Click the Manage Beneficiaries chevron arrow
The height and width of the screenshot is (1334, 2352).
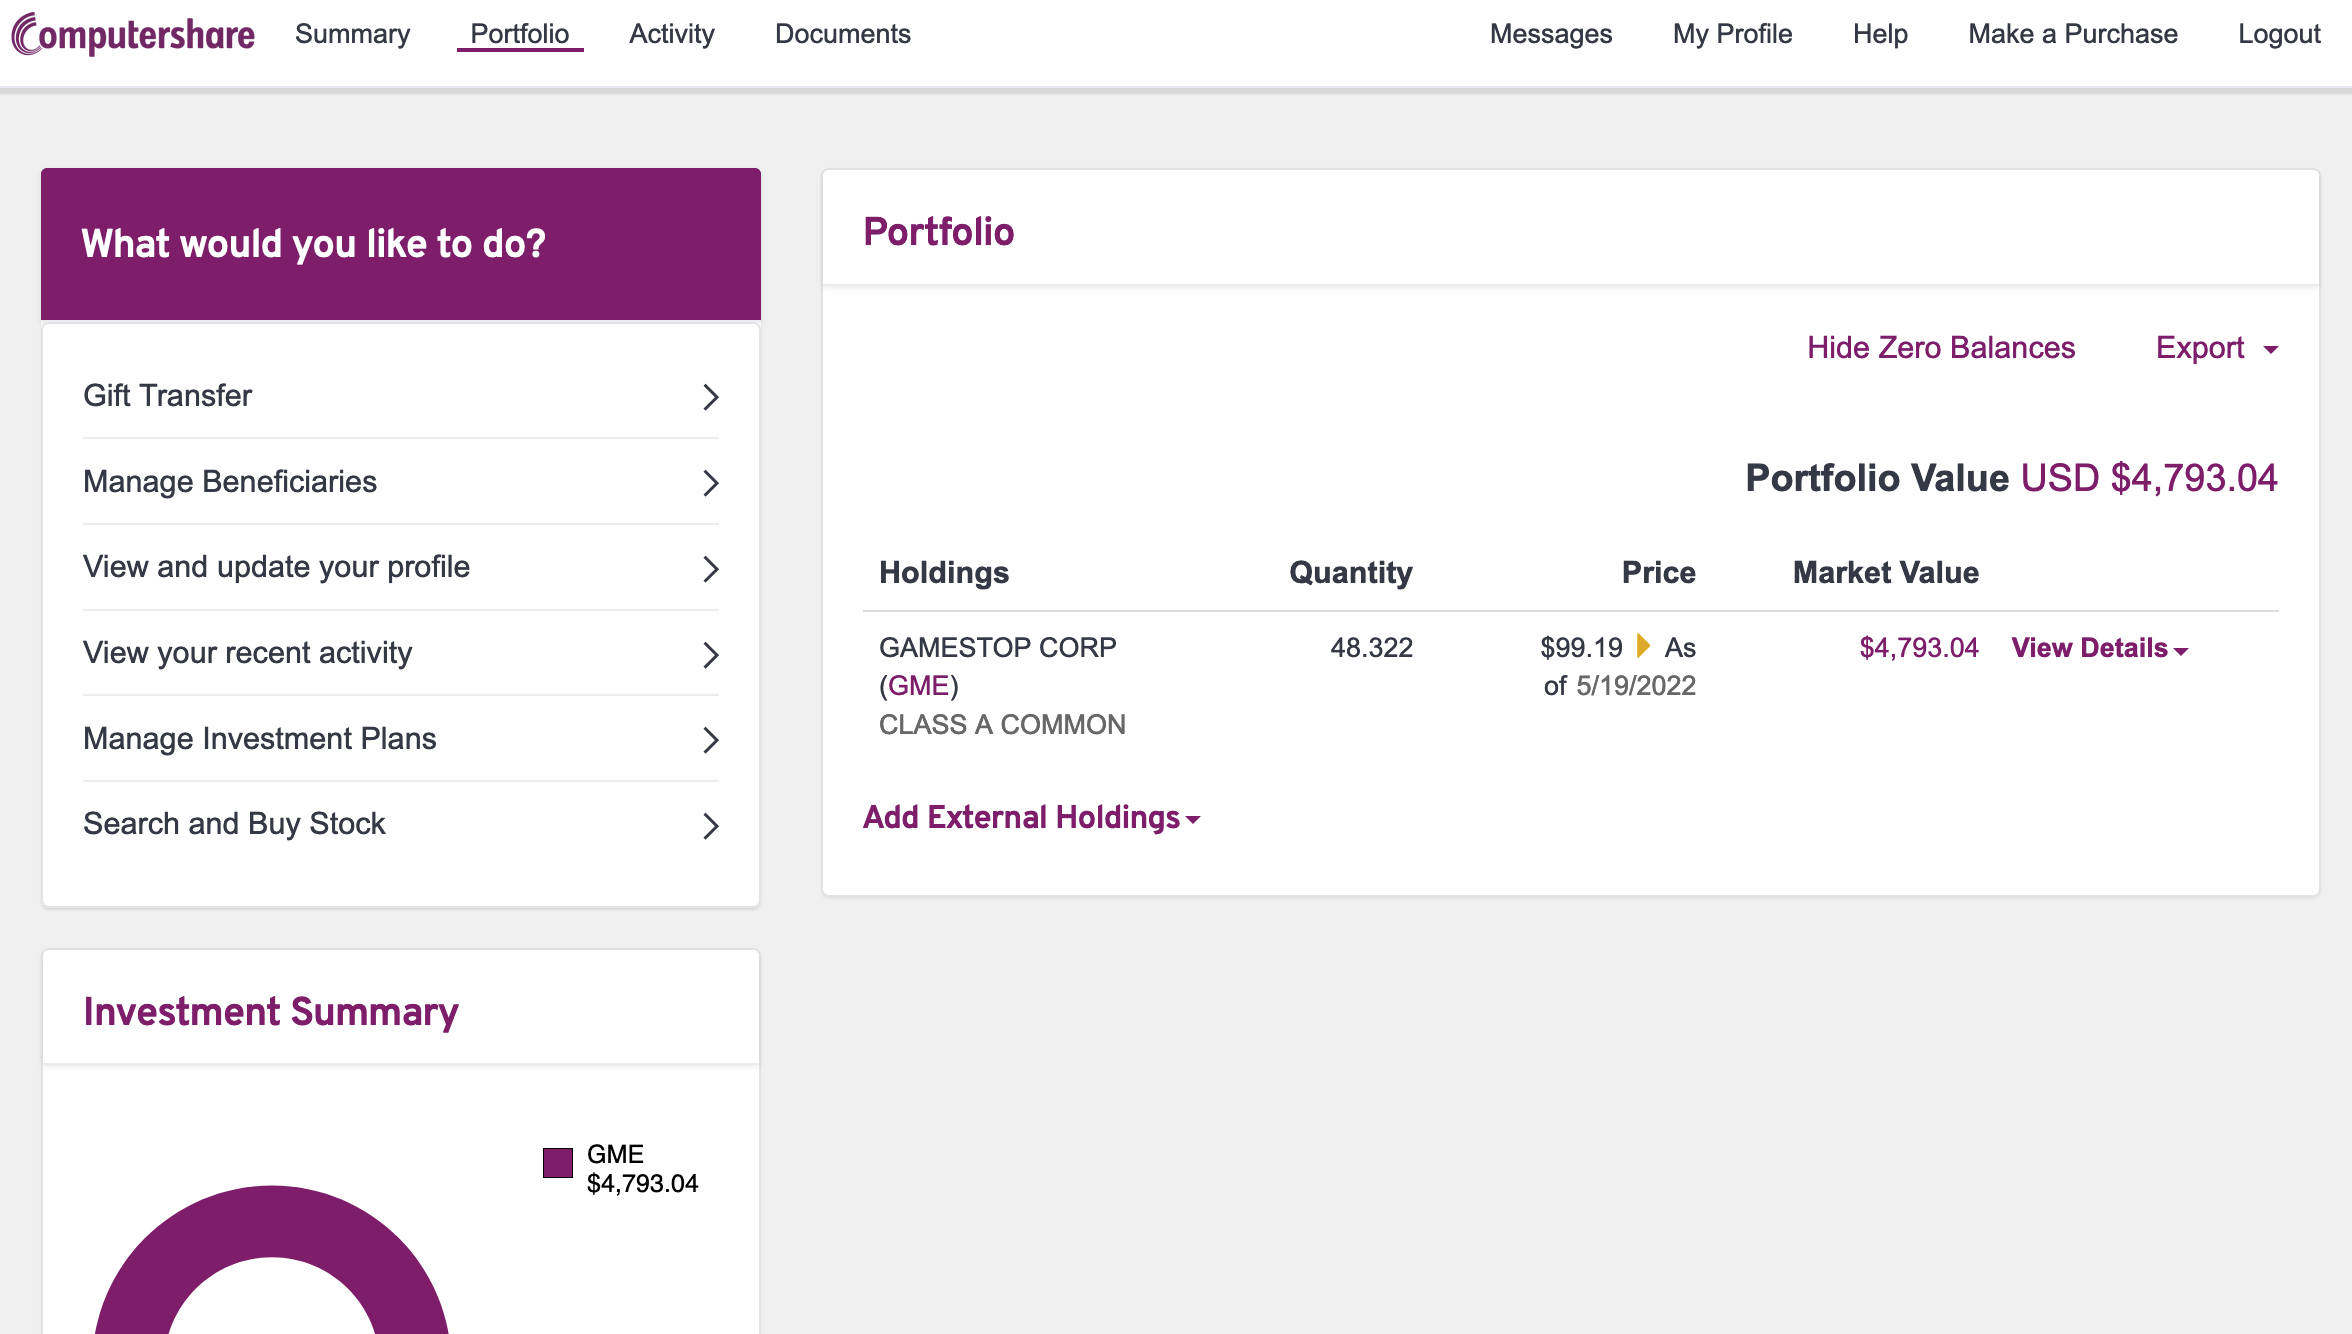(x=710, y=483)
